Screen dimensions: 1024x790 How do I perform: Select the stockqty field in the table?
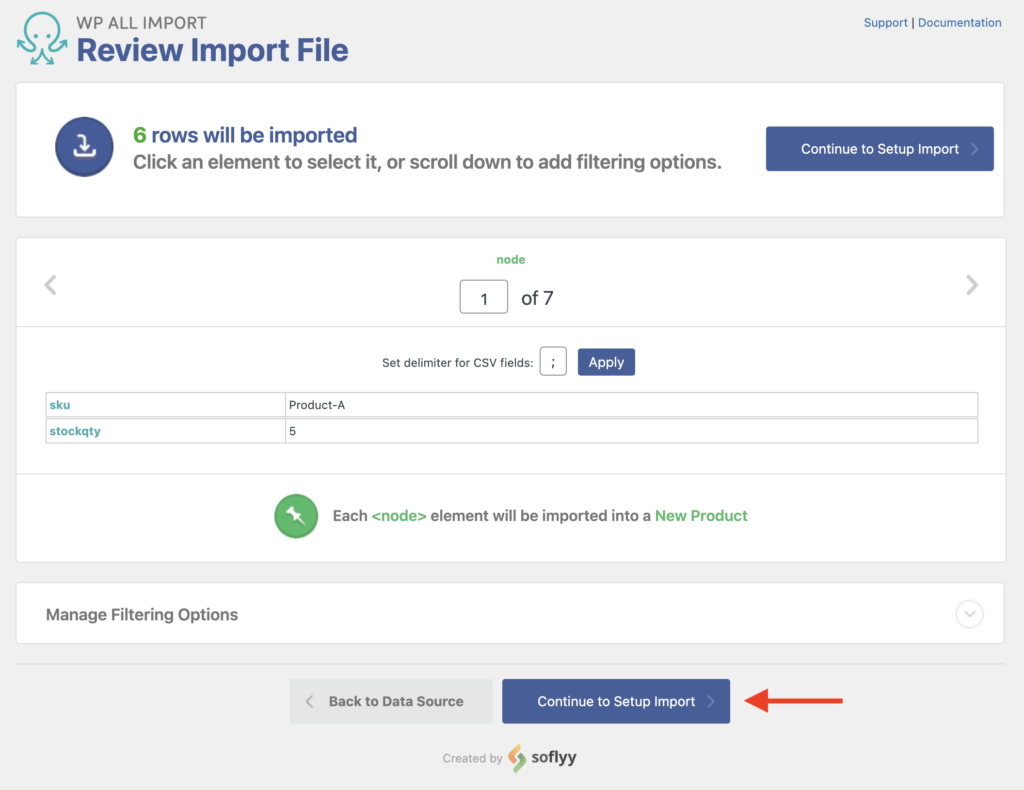click(75, 431)
